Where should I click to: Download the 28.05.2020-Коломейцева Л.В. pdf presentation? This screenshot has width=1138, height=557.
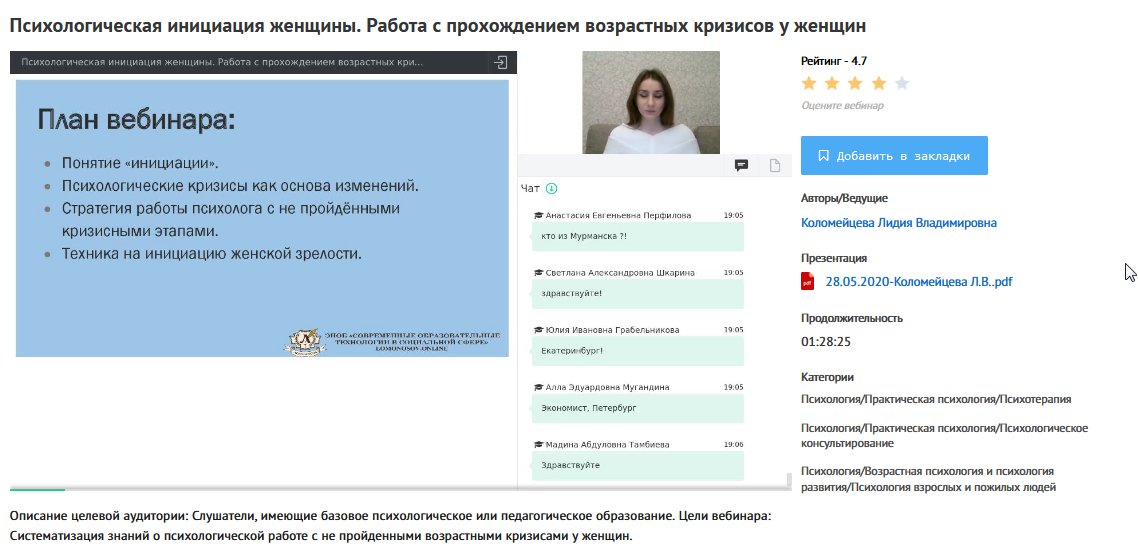coord(918,282)
